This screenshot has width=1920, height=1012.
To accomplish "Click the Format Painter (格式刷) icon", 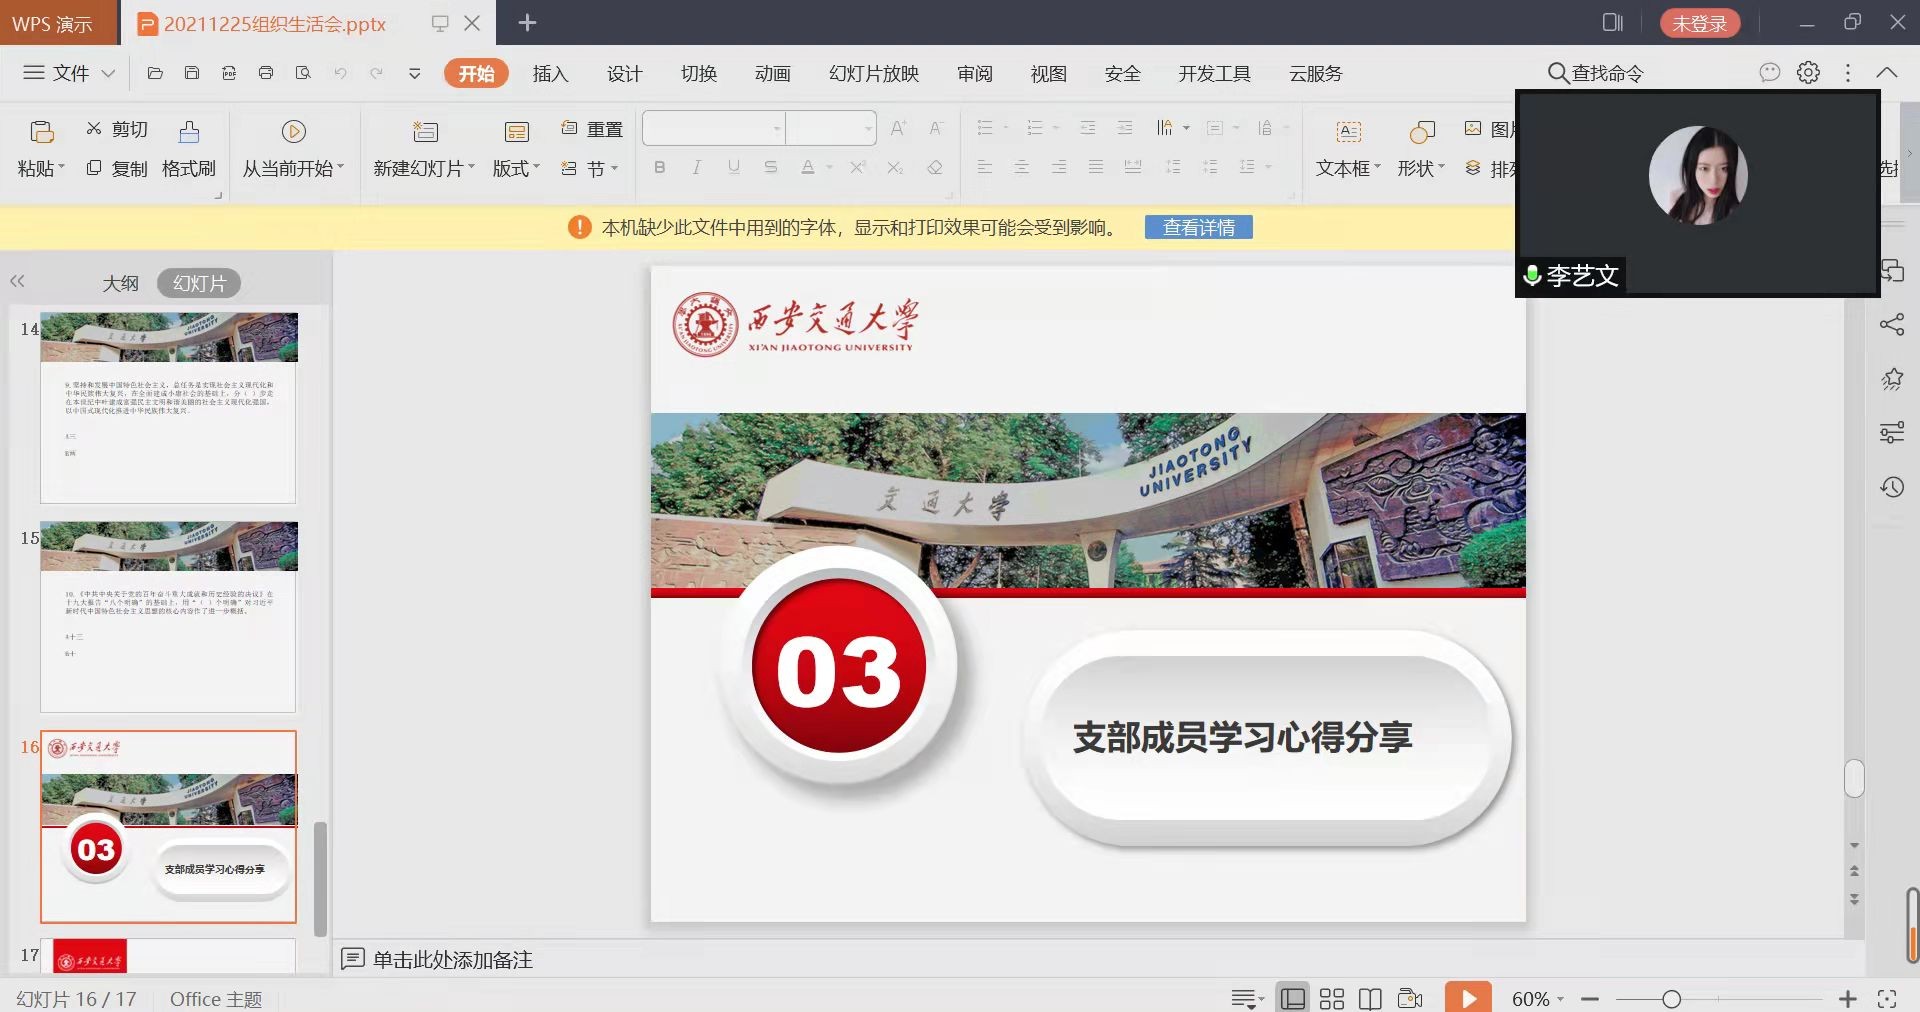I will click(x=189, y=131).
